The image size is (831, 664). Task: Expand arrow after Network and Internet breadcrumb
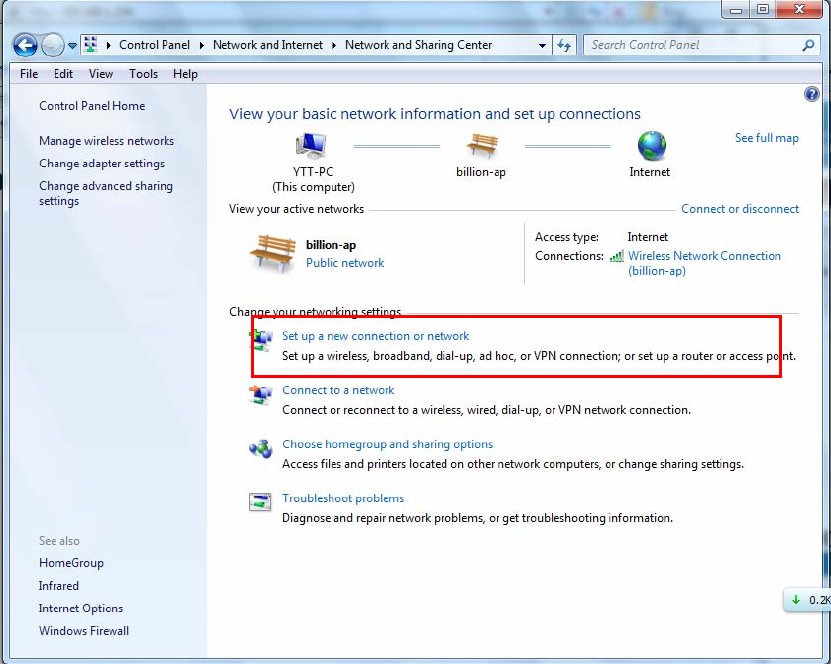click(334, 46)
